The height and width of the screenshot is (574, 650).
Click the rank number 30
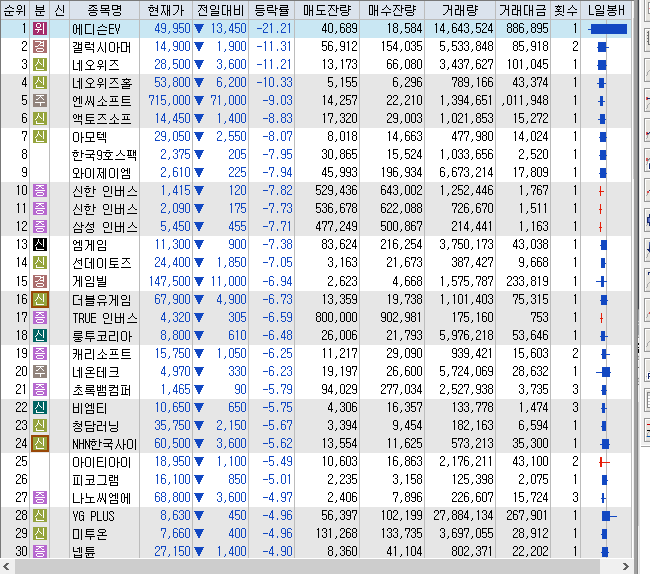pos(21,551)
